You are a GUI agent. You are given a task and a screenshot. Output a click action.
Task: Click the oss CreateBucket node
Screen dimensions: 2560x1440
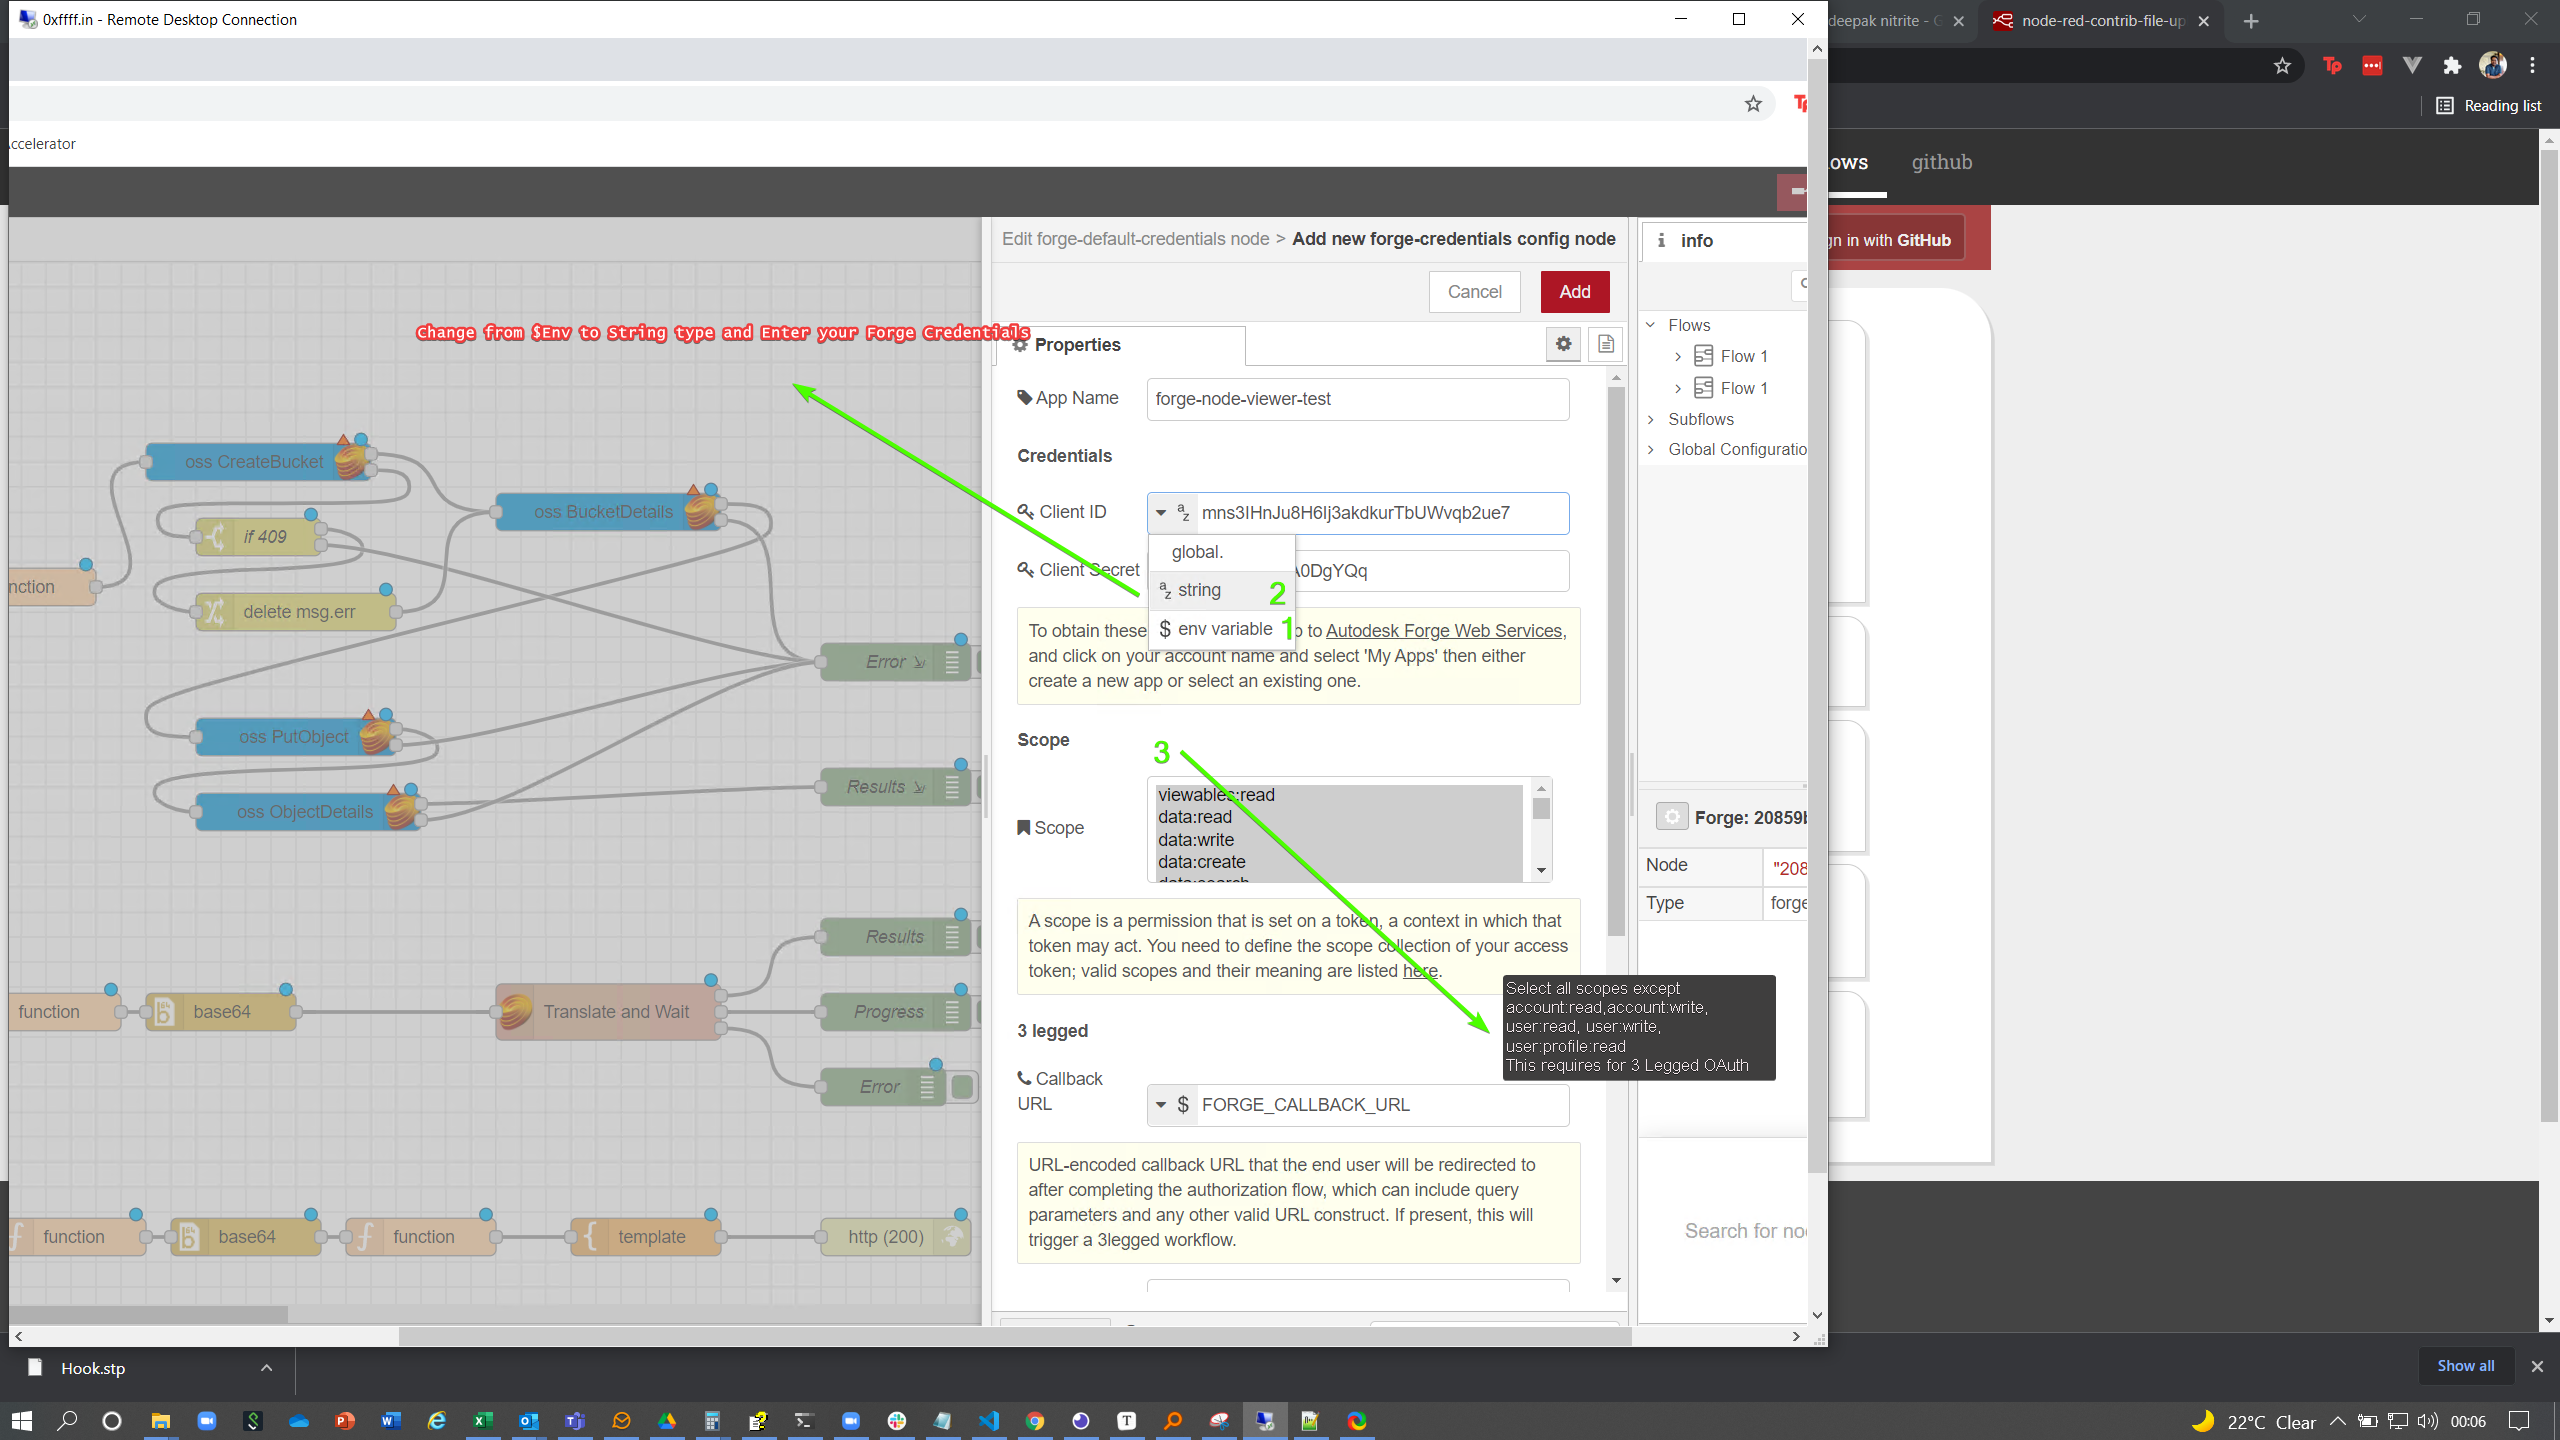click(259, 462)
